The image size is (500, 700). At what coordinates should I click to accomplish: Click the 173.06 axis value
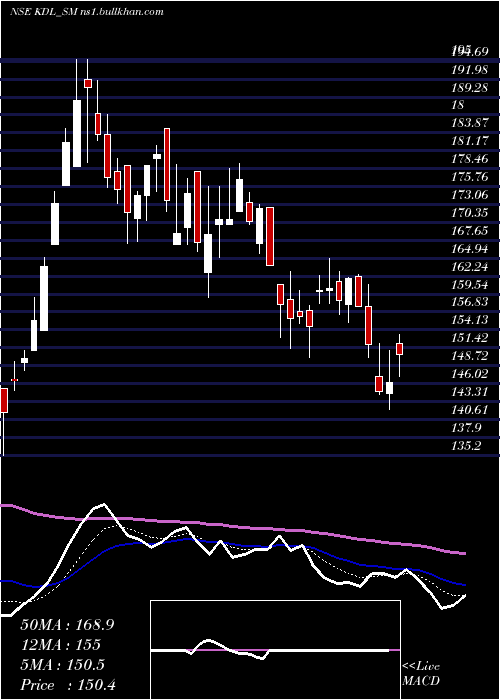469,195
